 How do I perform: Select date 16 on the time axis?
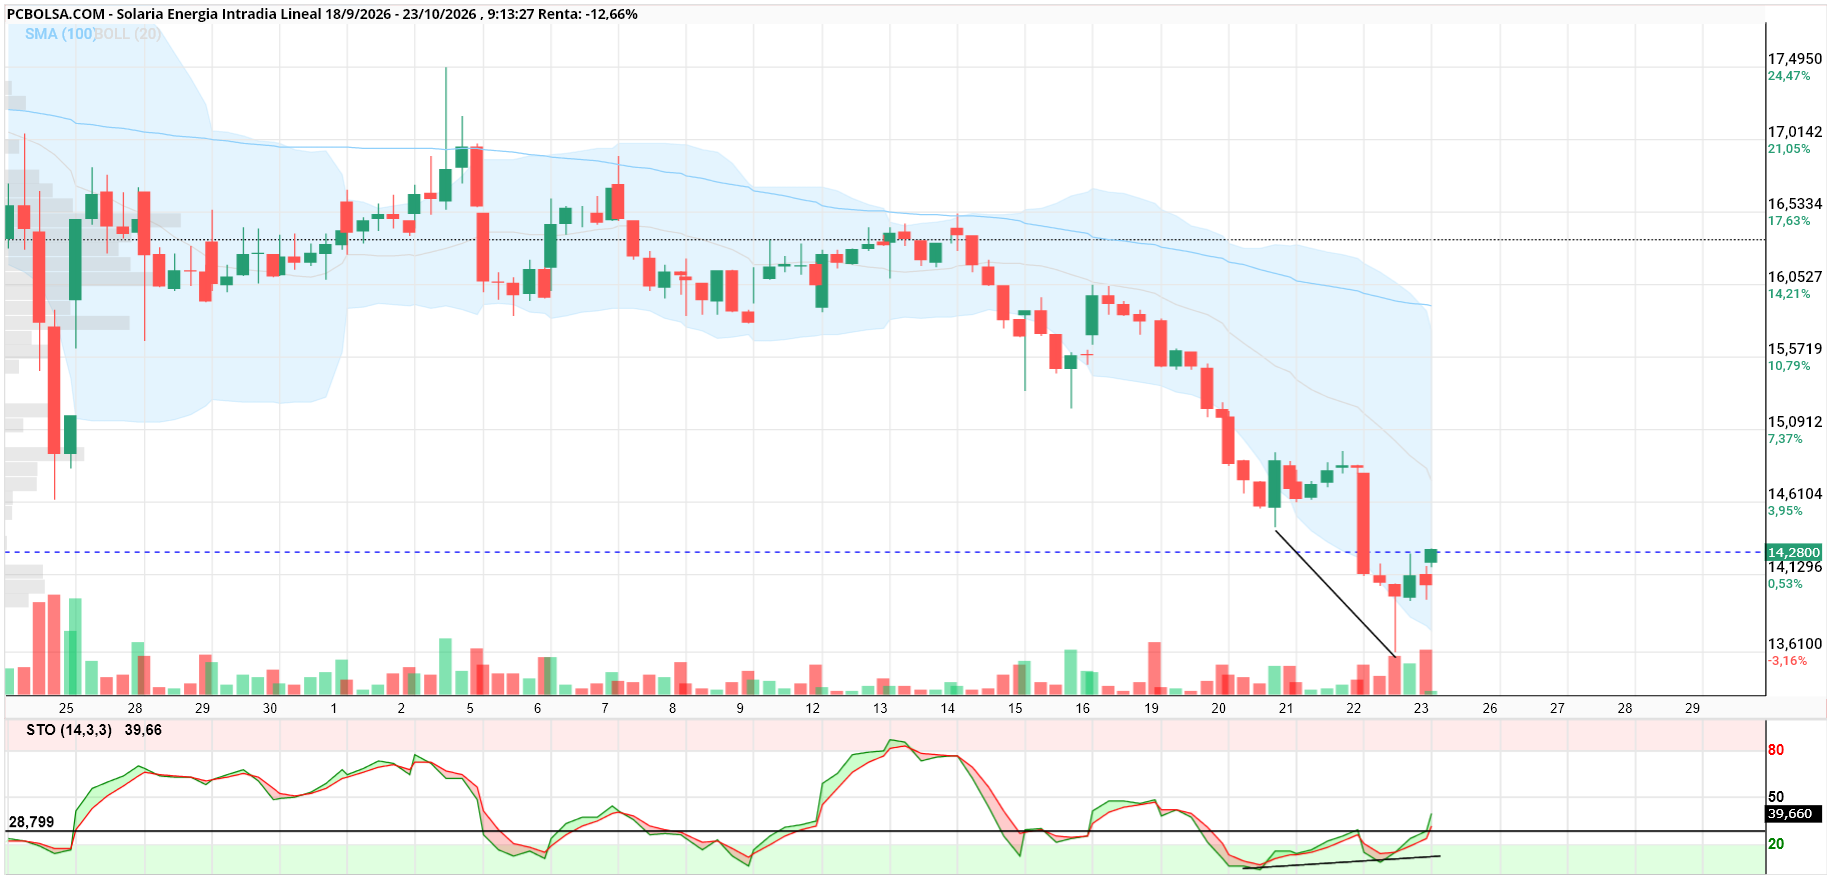point(1083,708)
